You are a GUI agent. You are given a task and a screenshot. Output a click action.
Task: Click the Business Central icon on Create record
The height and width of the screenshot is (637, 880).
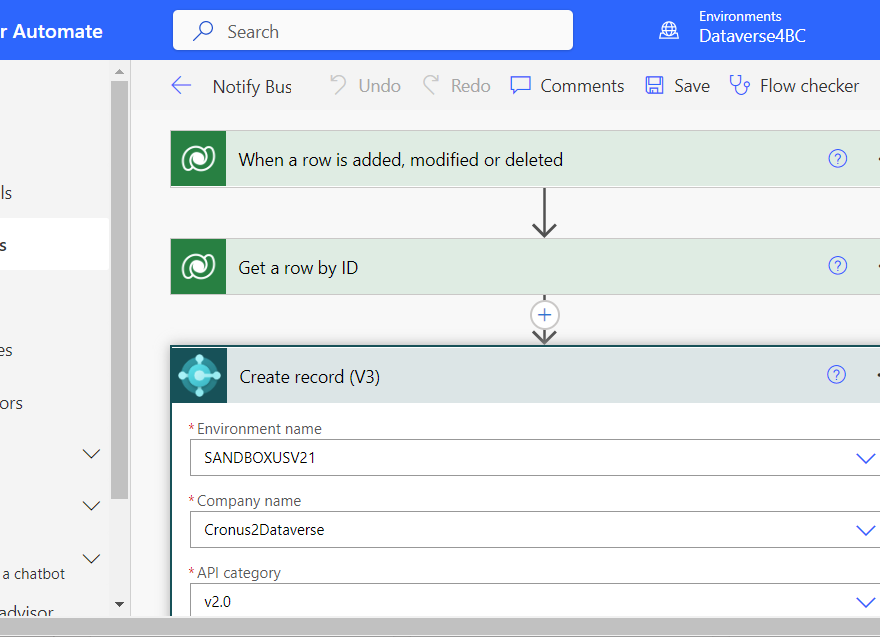[x=199, y=375]
